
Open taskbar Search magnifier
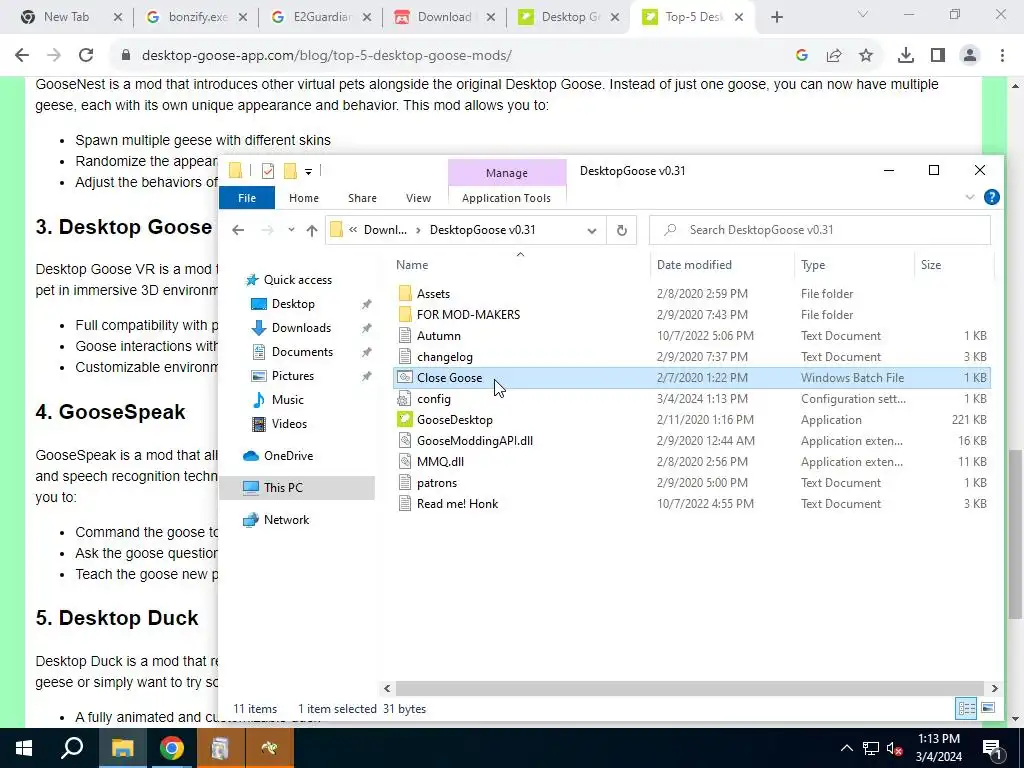[x=72, y=748]
